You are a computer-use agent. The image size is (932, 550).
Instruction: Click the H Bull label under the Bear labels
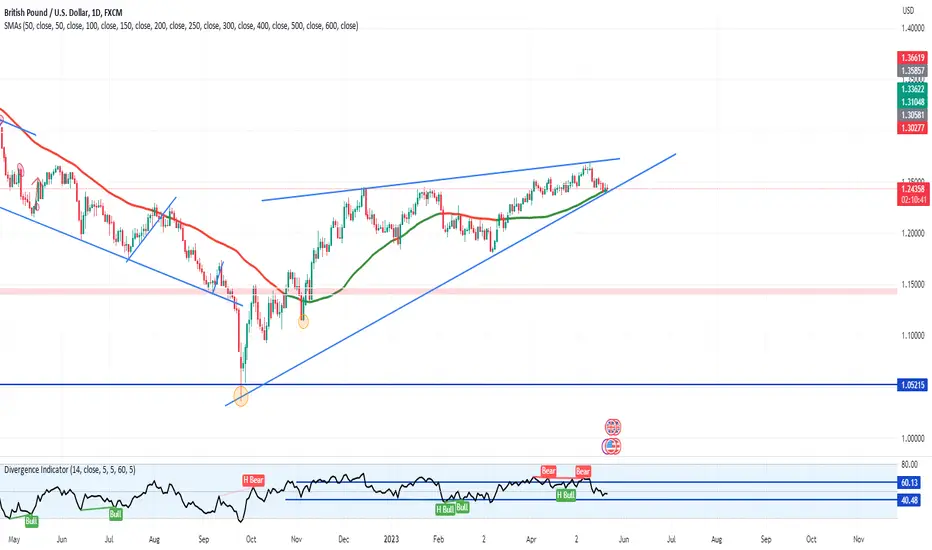[x=566, y=495]
